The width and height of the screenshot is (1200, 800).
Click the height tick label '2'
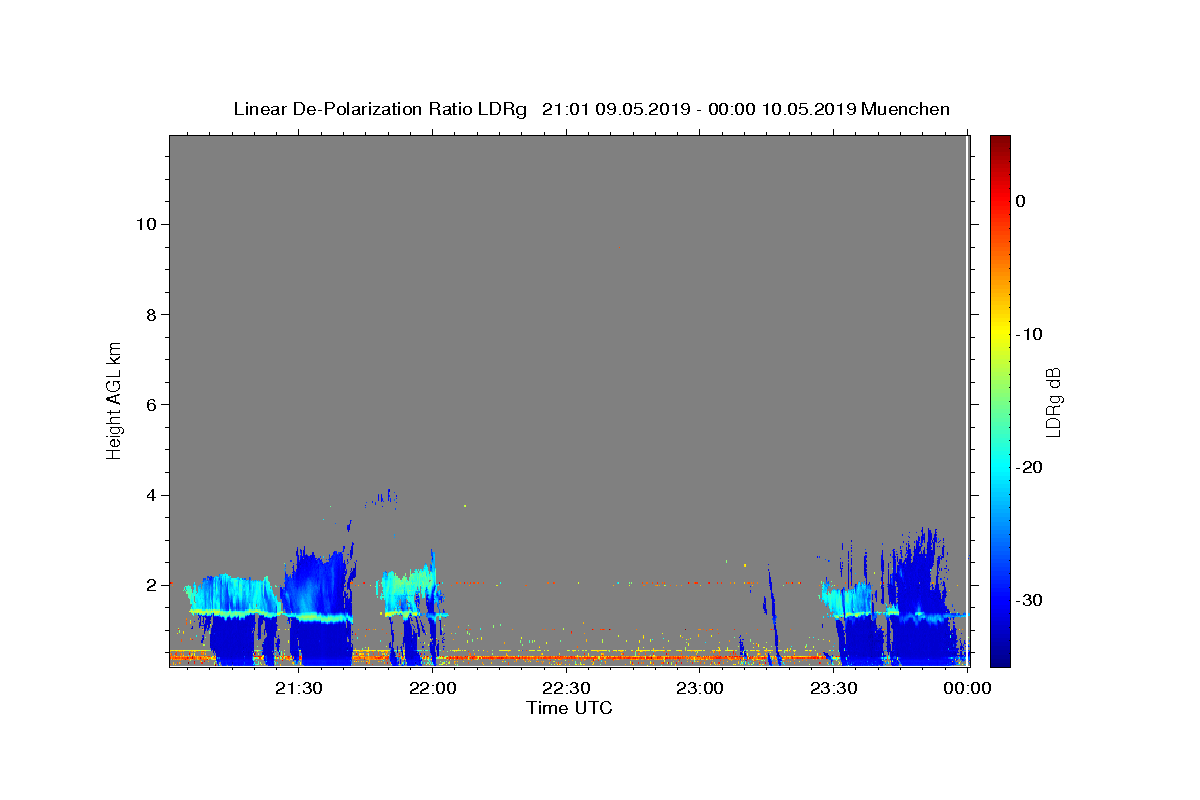coord(150,585)
